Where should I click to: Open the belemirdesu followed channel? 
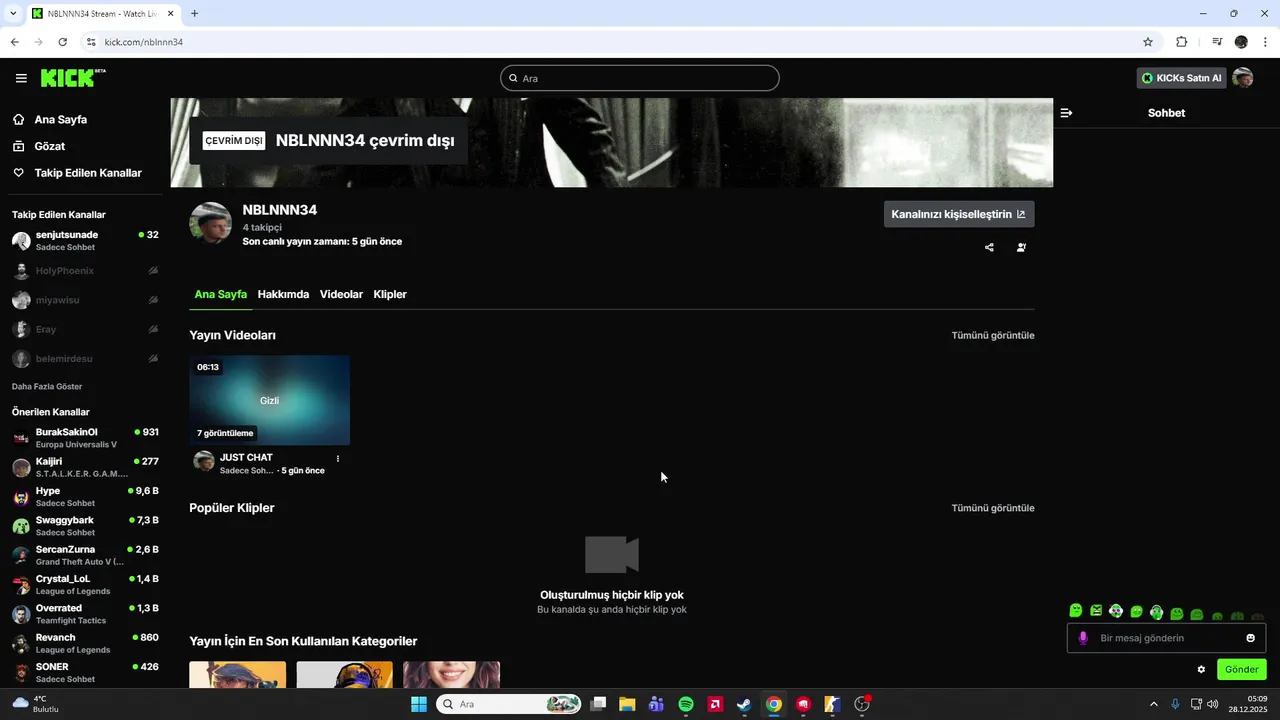pyautogui.click(x=85, y=359)
